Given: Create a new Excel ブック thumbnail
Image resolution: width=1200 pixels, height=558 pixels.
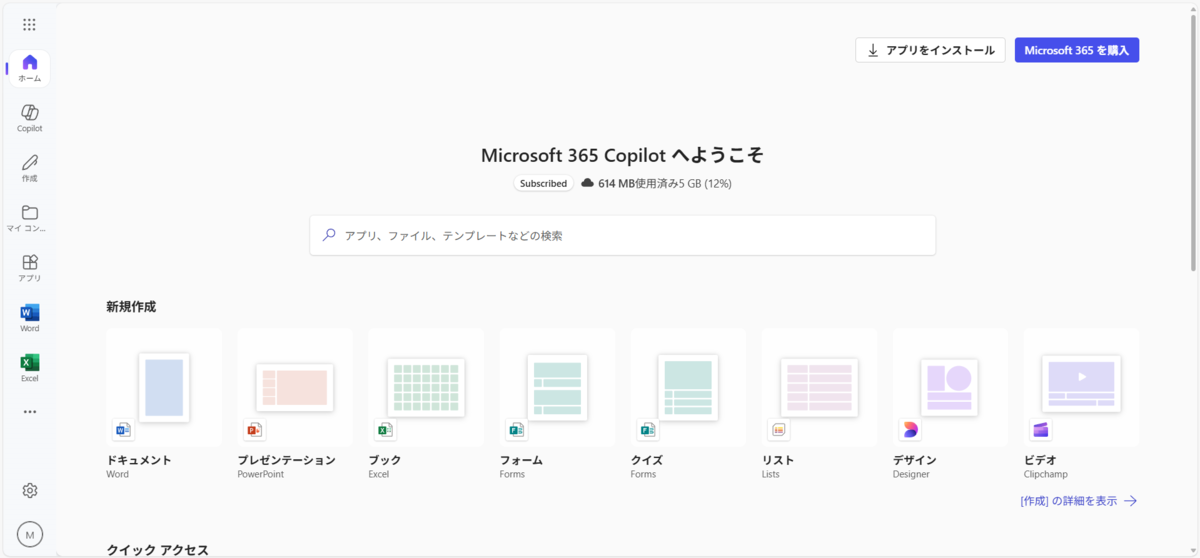Looking at the screenshot, I should 426,387.
